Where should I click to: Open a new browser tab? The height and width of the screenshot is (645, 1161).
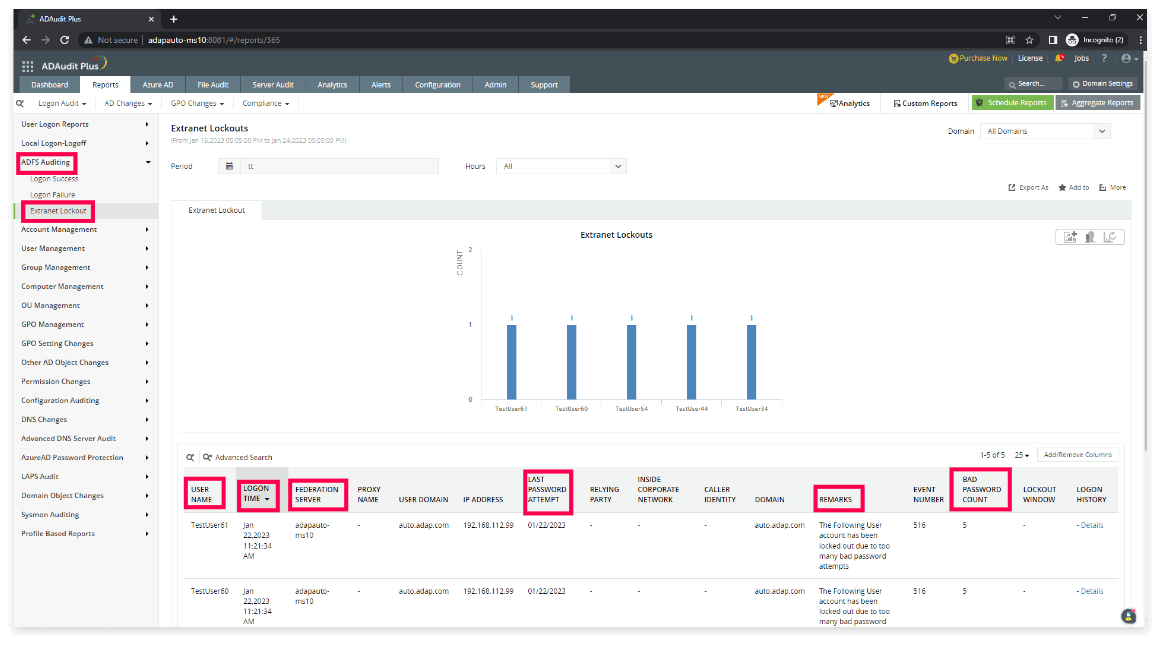pos(173,19)
